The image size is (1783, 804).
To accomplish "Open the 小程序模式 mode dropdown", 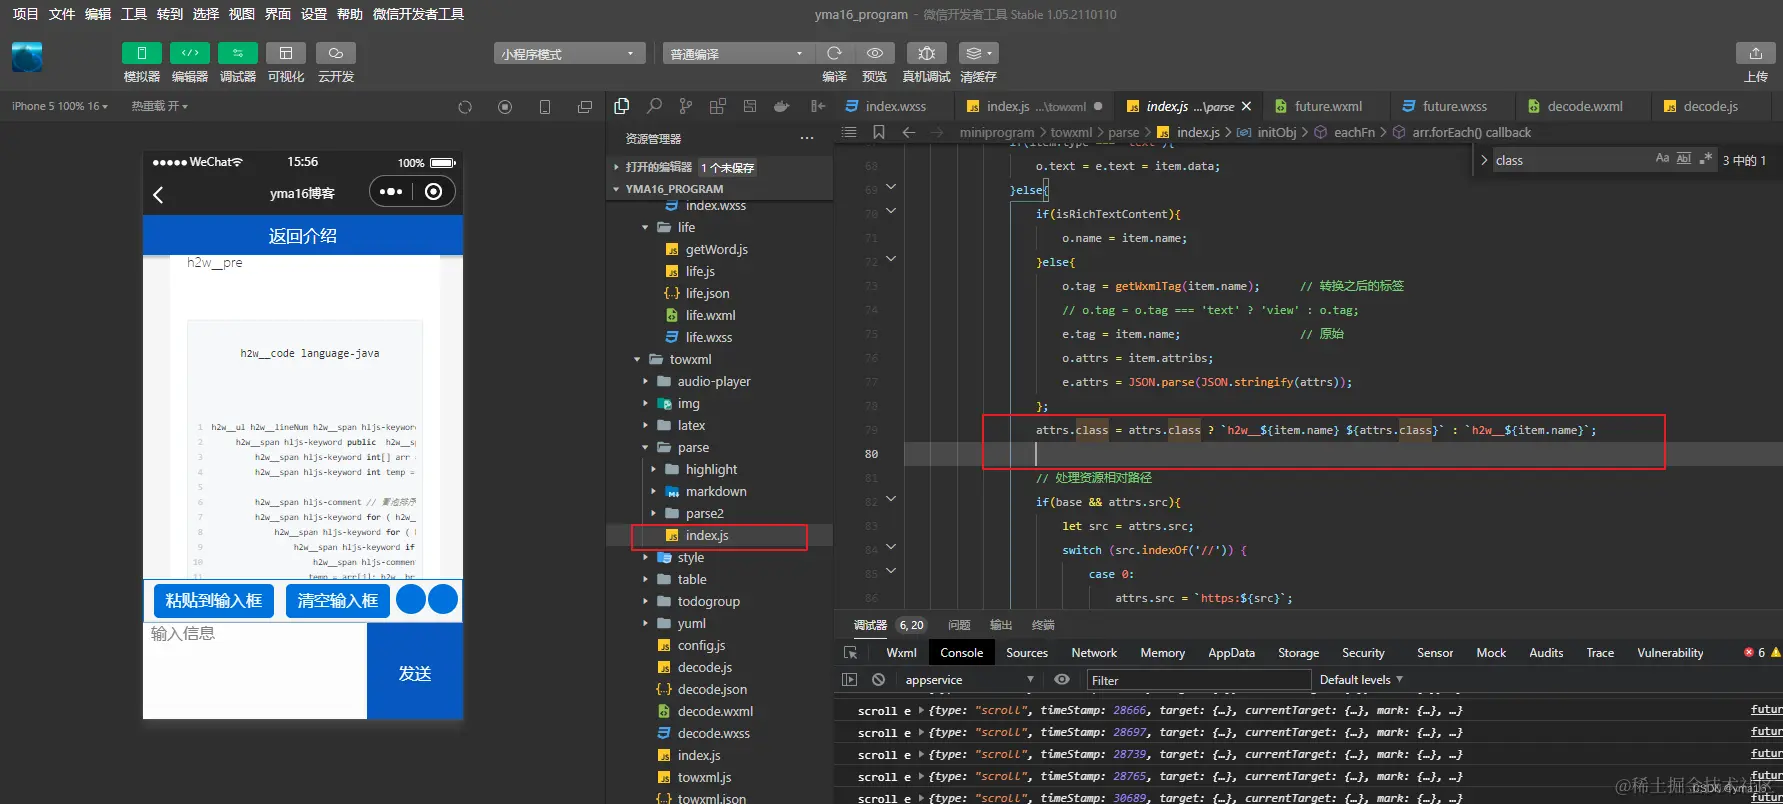I will tap(568, 53).
